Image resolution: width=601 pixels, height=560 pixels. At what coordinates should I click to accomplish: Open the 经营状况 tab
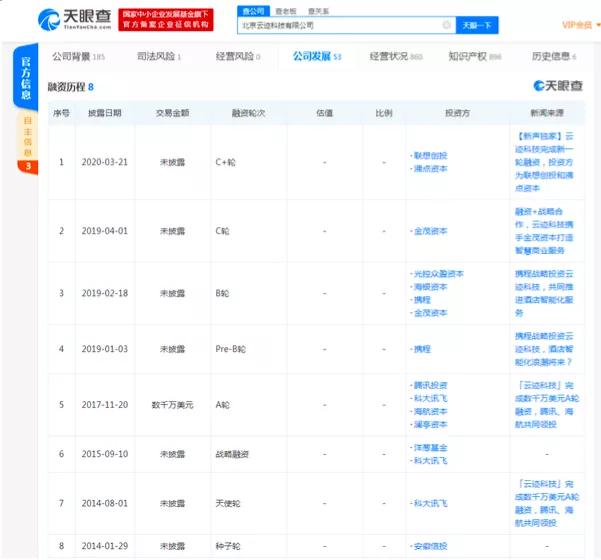coord(396,57)
